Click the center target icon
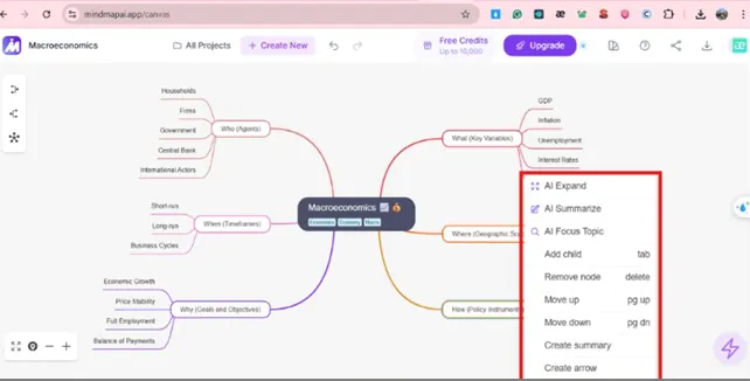 pos(33,346)
